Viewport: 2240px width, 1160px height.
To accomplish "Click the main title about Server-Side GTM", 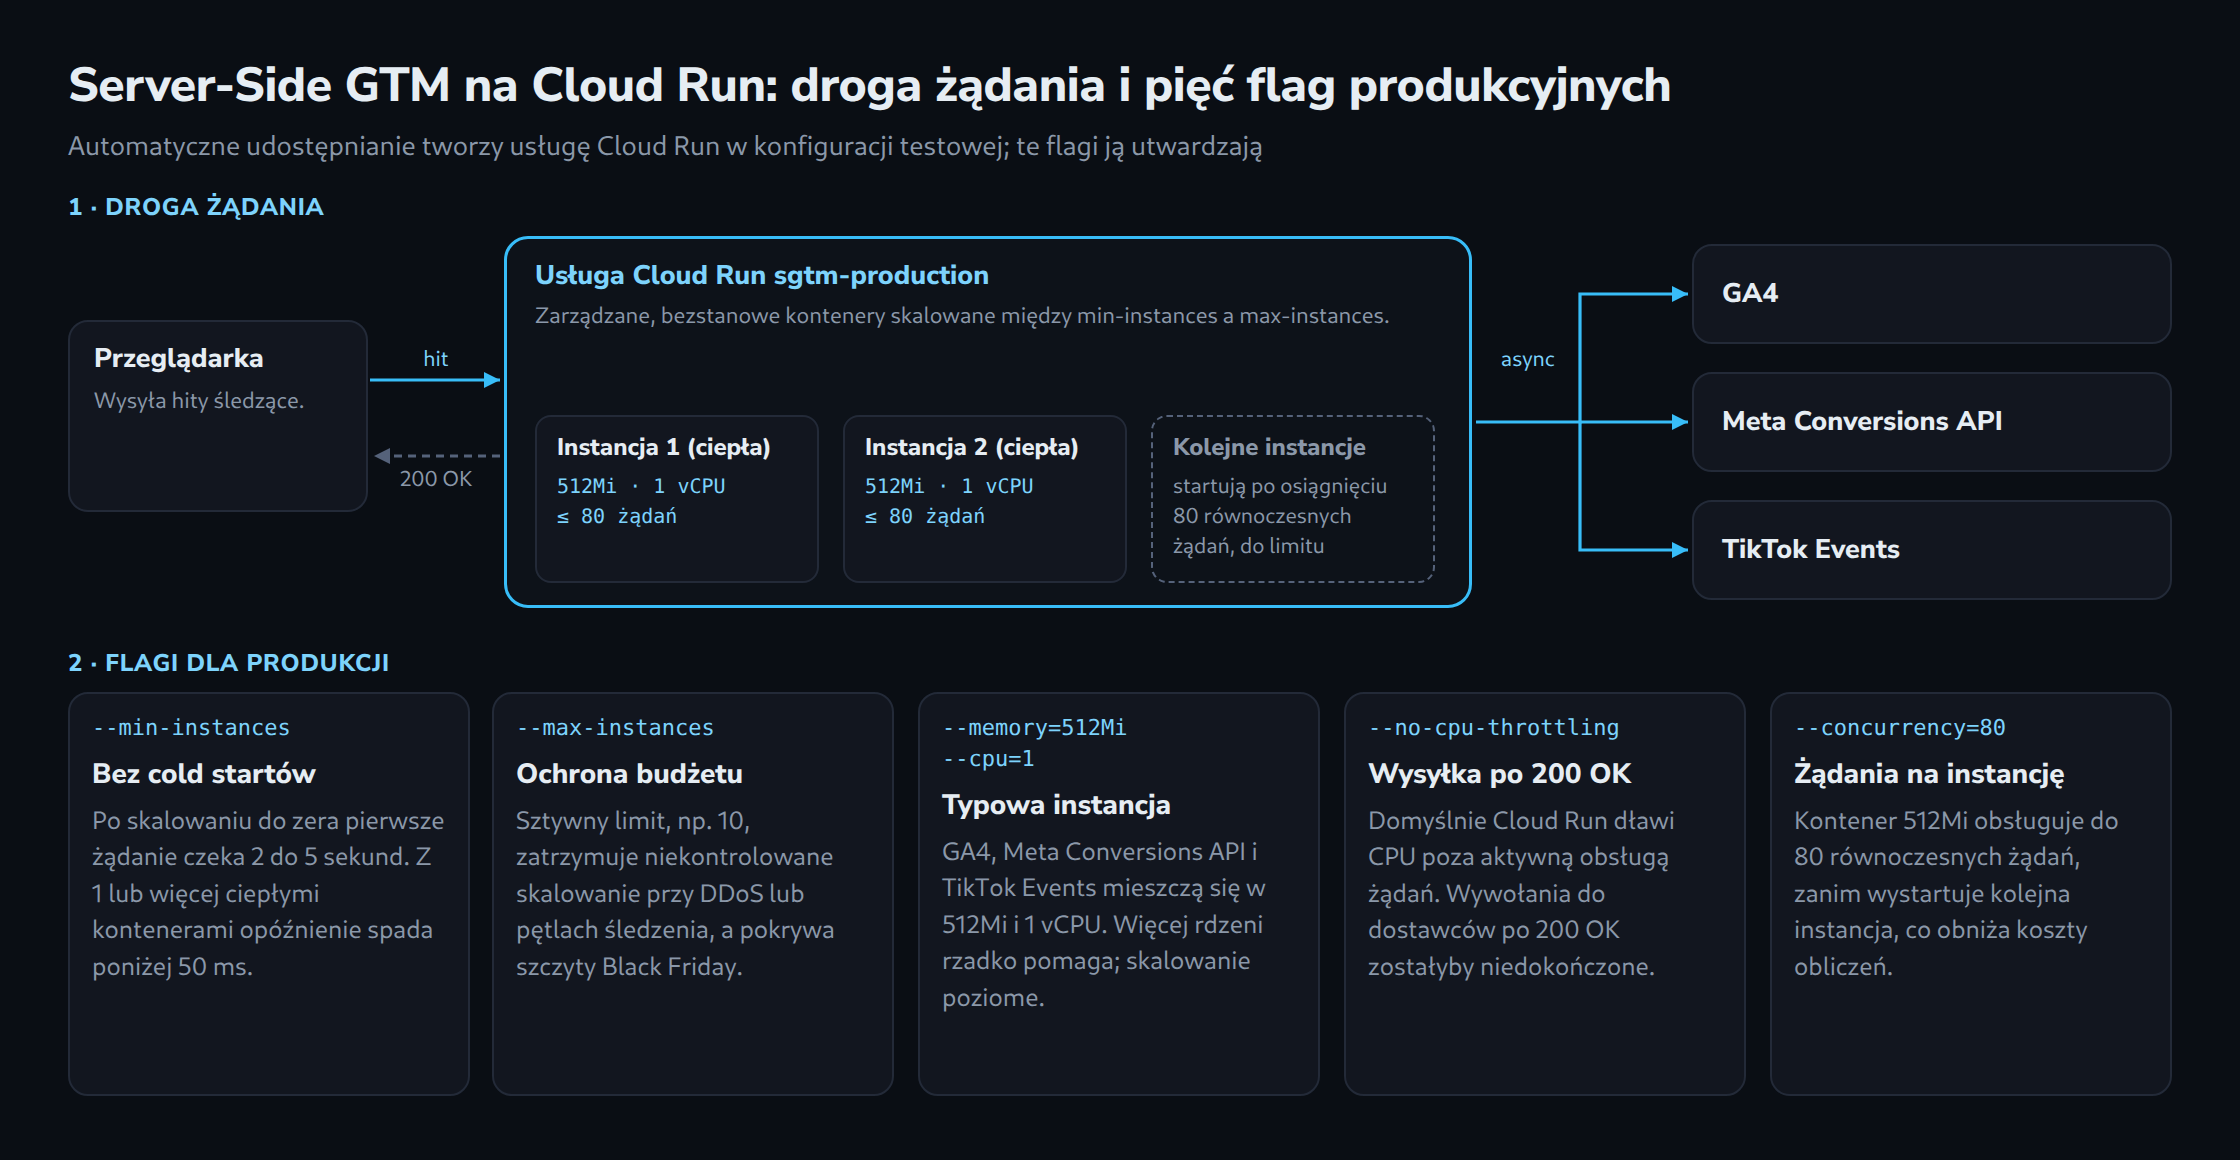I will (x=869, y=86).
